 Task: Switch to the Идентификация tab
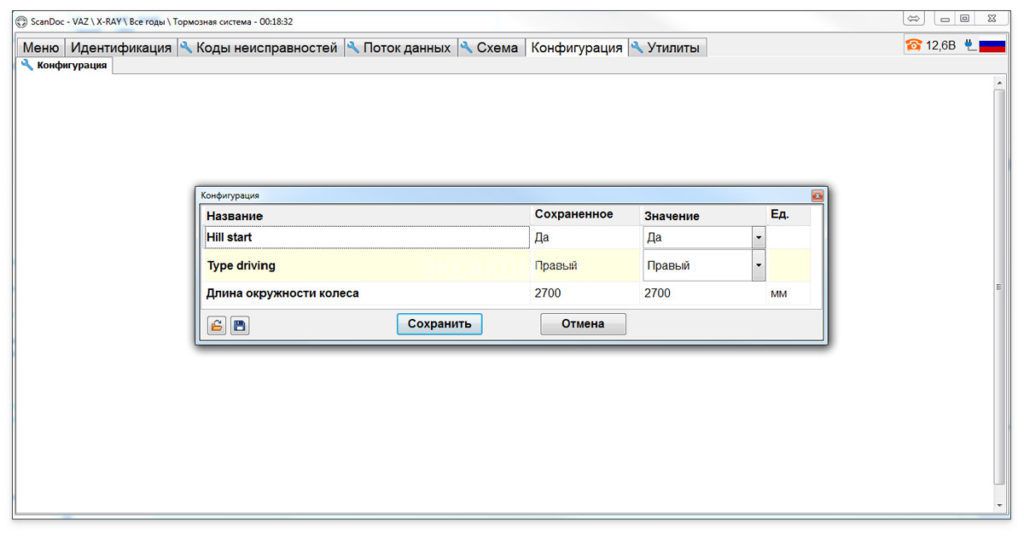(121, 47)
